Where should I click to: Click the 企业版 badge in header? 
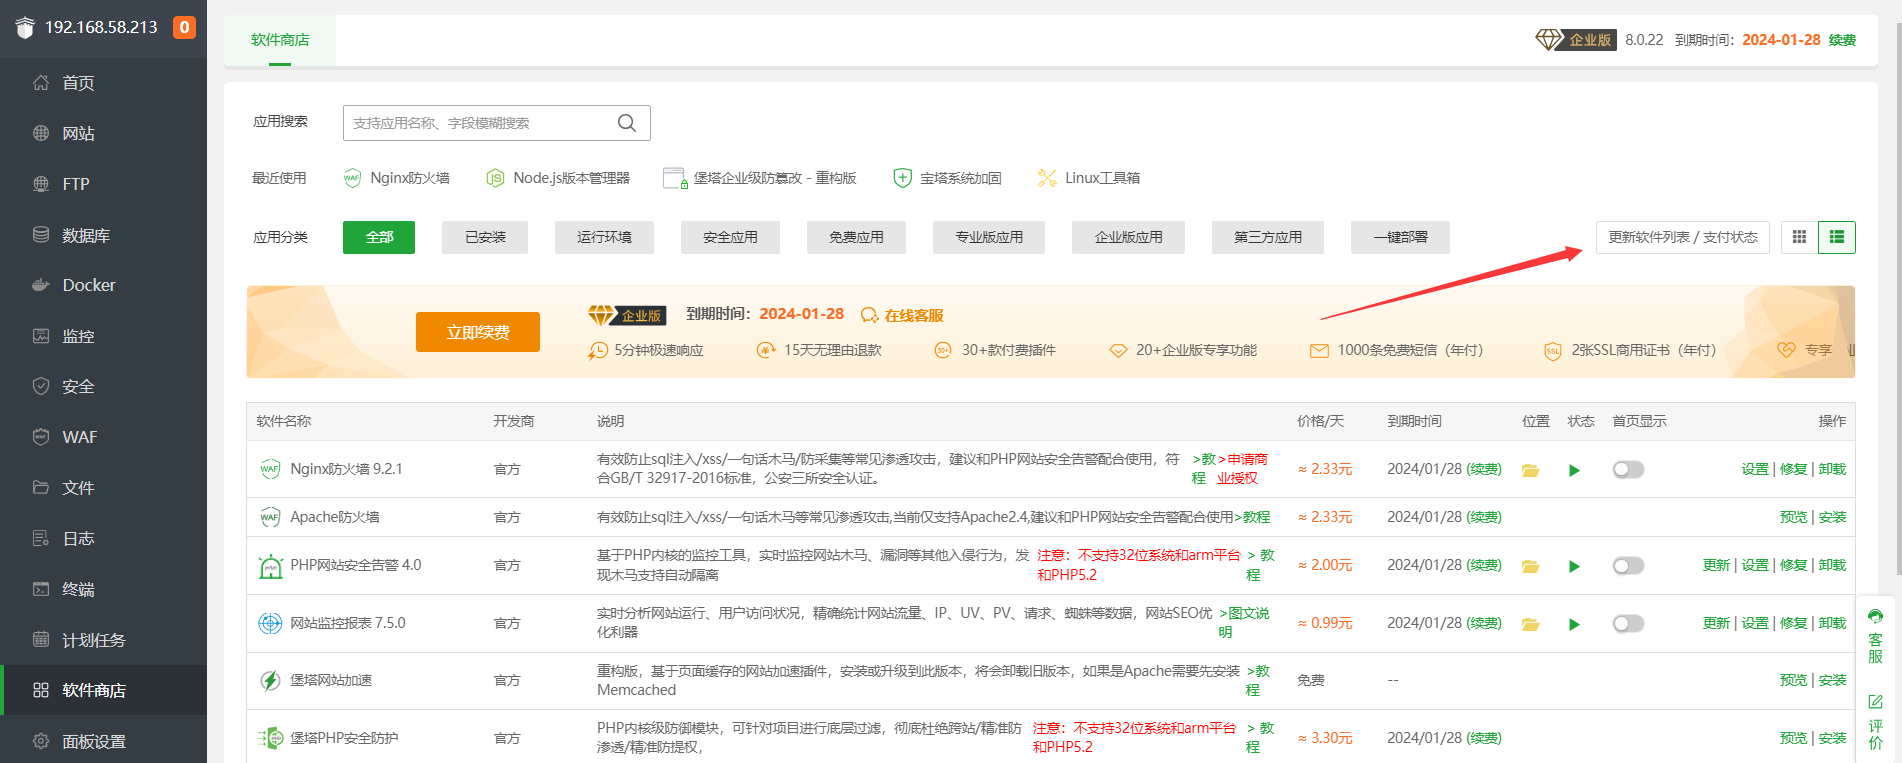[x=1576, y=40]
